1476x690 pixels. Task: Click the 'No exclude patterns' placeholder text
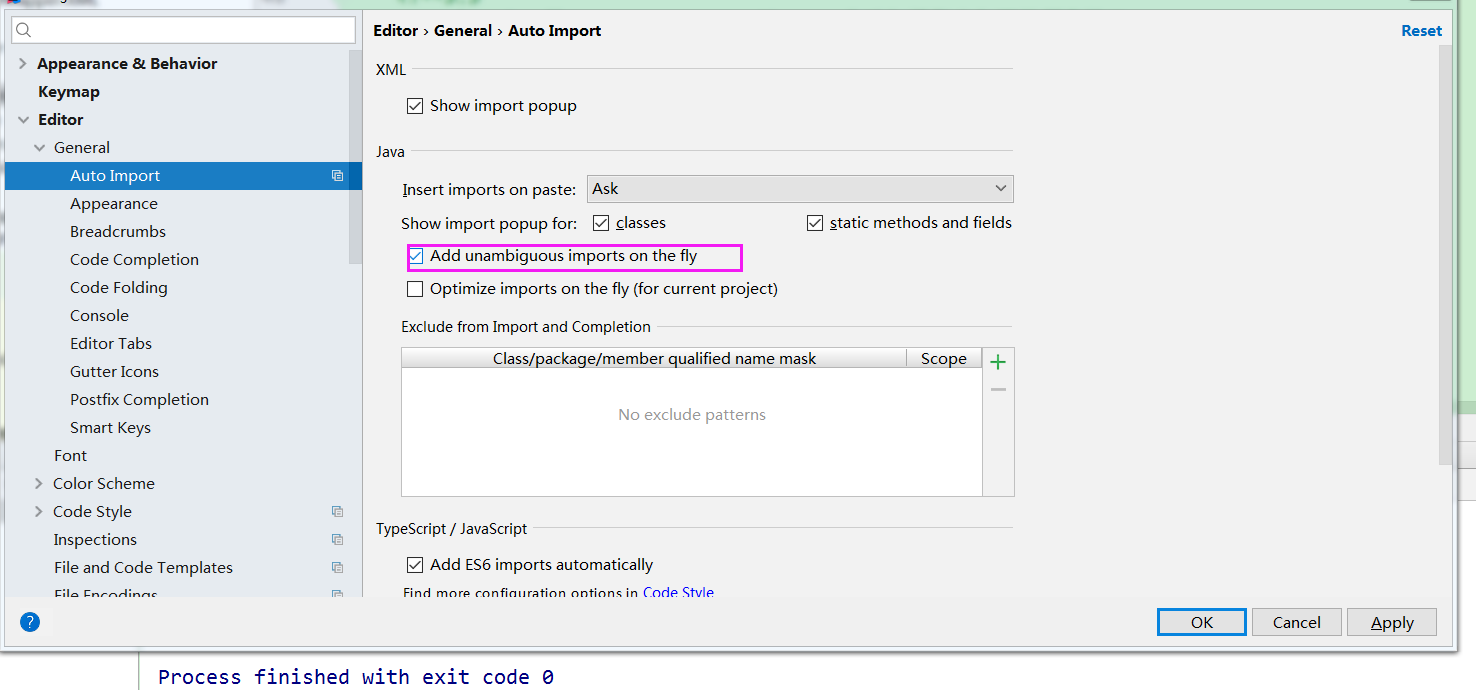(692, 415)
